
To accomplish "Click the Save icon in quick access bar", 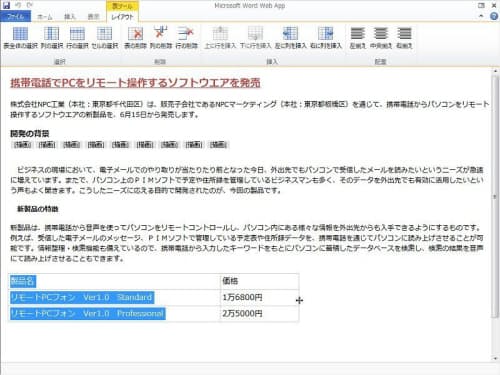I will click(6, 5).
